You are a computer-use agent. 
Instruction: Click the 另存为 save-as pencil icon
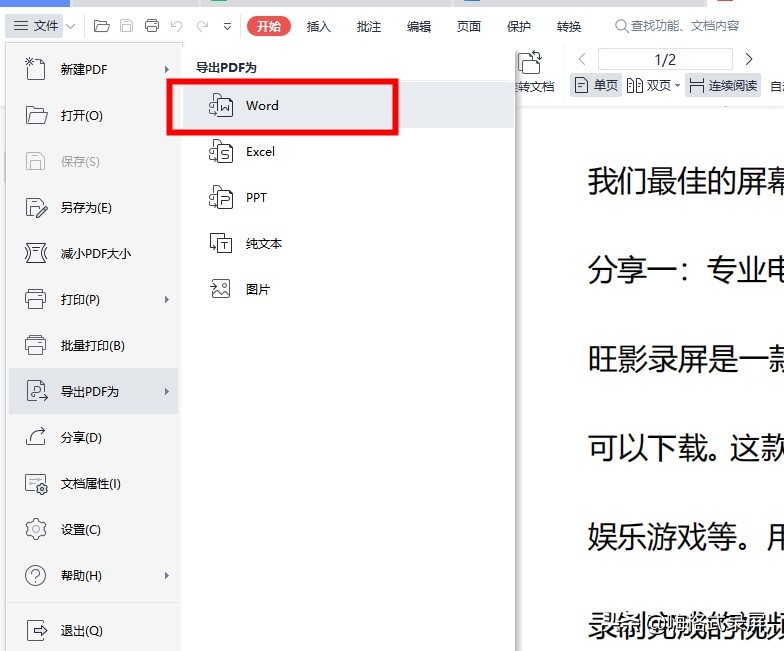point(36,208)
